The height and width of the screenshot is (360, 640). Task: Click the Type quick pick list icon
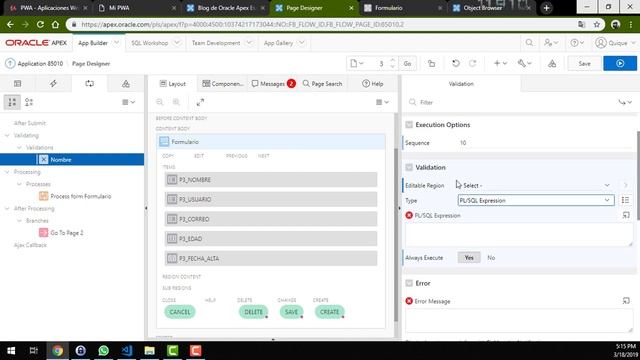click(625, 200)
